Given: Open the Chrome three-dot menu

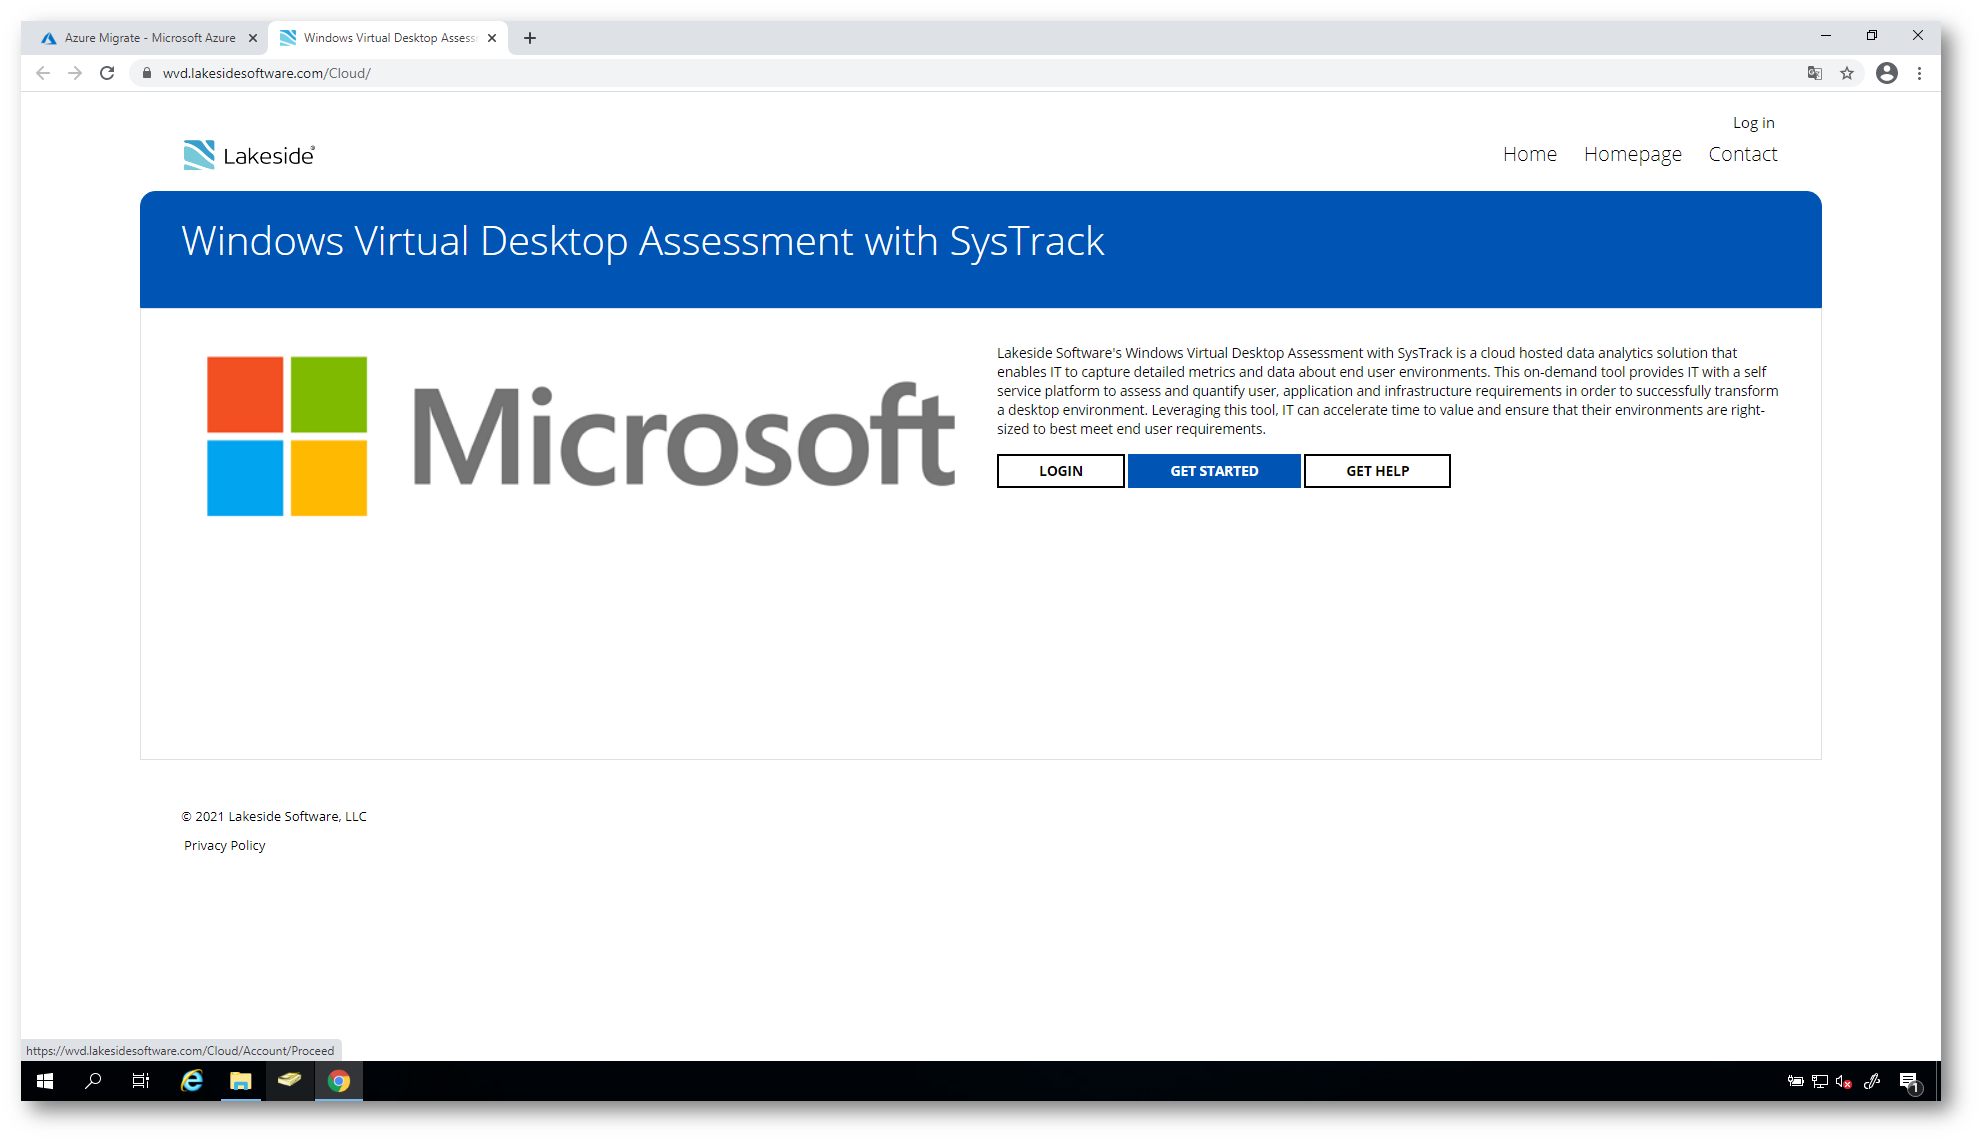Looking at the screenshot, I should tap(1919, 73).
